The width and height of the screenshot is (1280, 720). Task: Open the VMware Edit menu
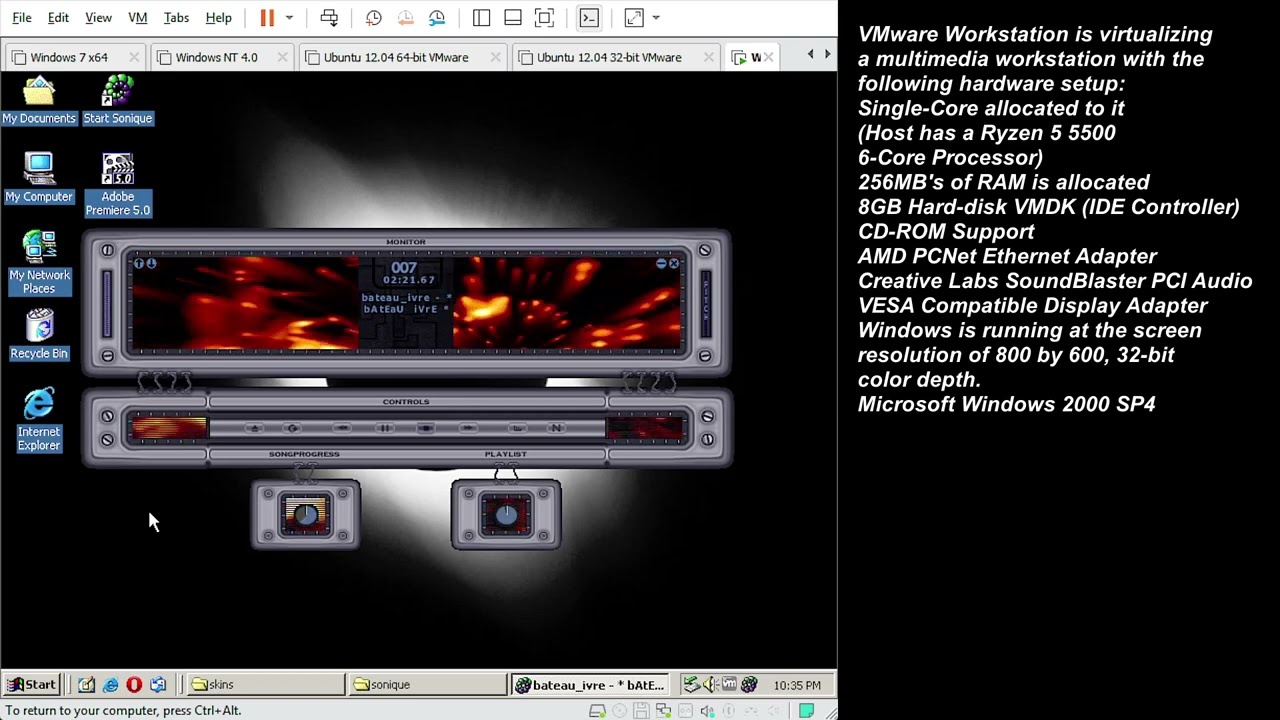click(x=58, y=18)
